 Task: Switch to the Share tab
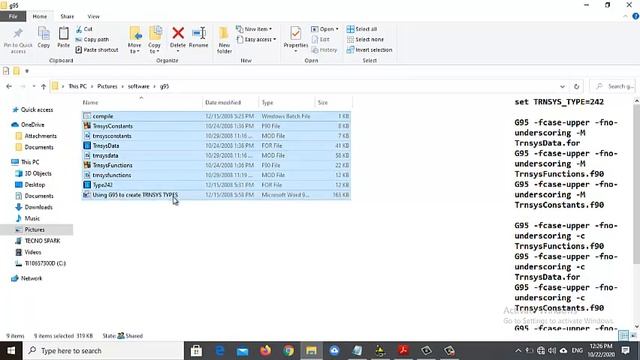(67, 16)
